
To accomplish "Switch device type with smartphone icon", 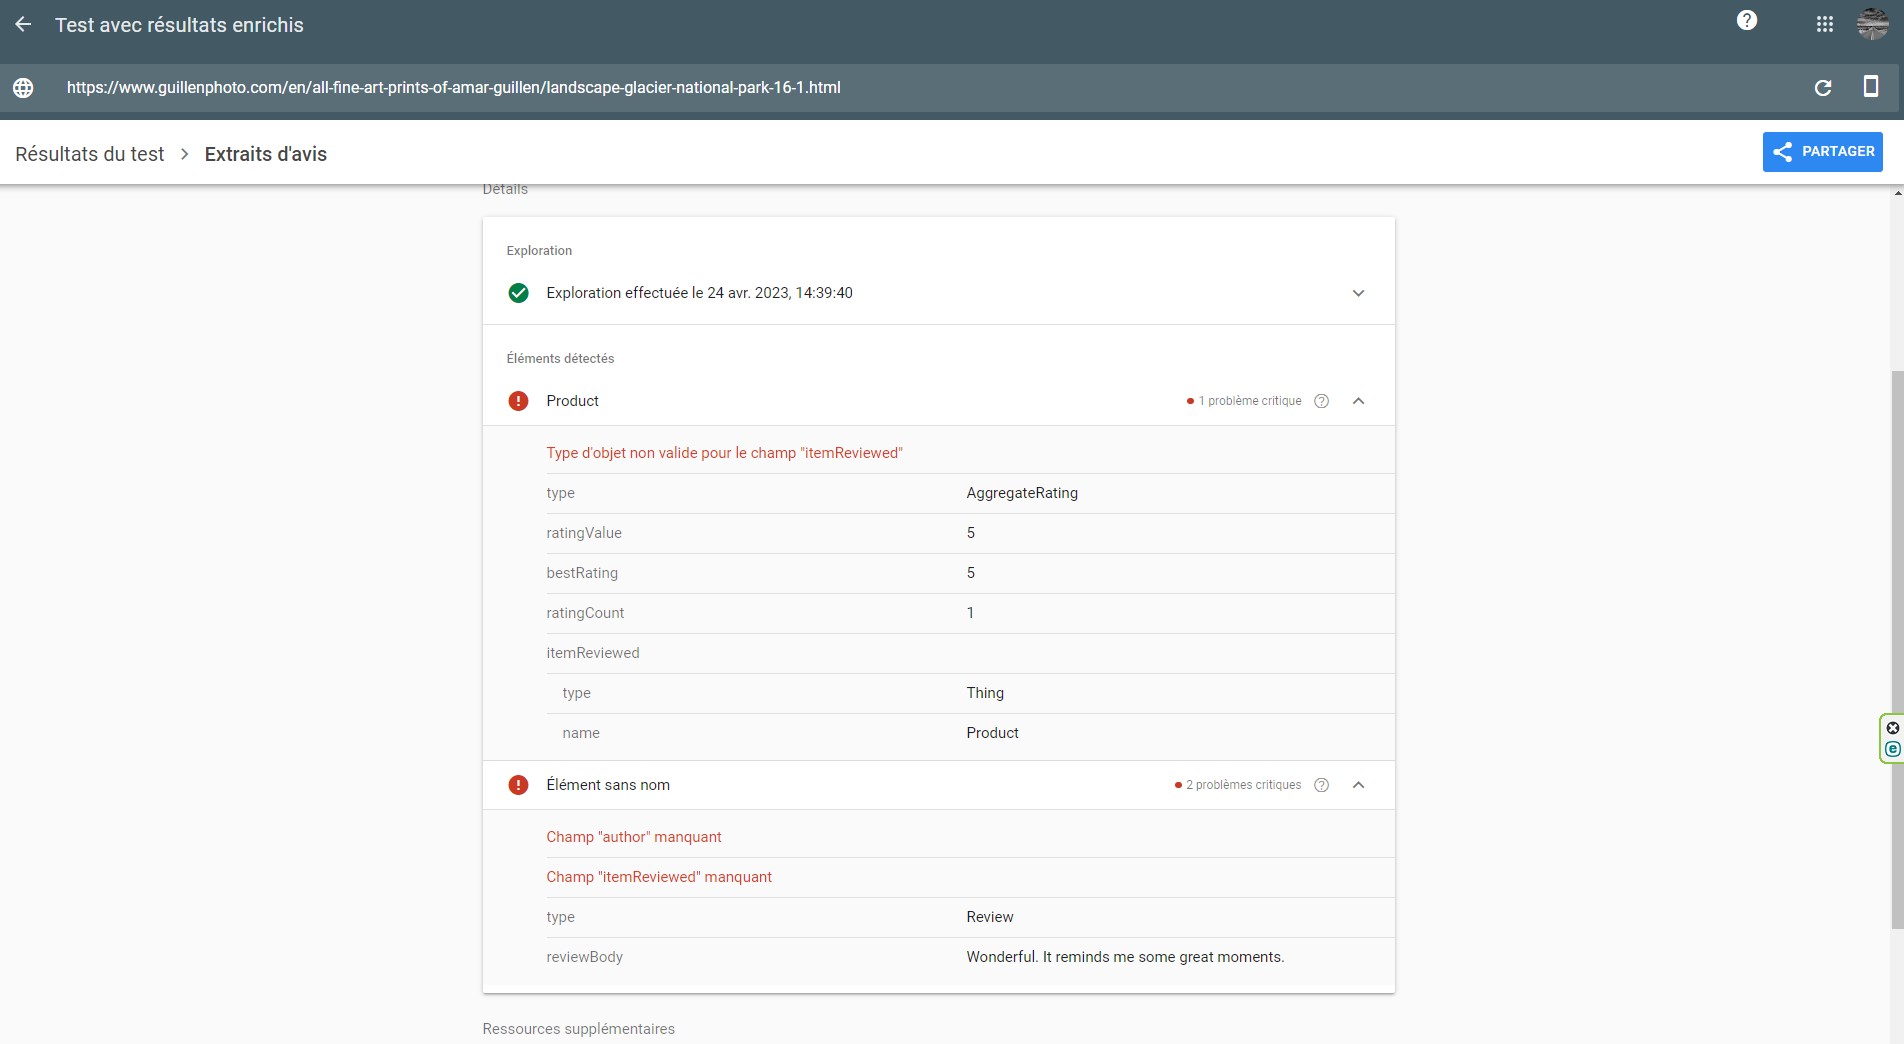I will tap(1870, 87).
